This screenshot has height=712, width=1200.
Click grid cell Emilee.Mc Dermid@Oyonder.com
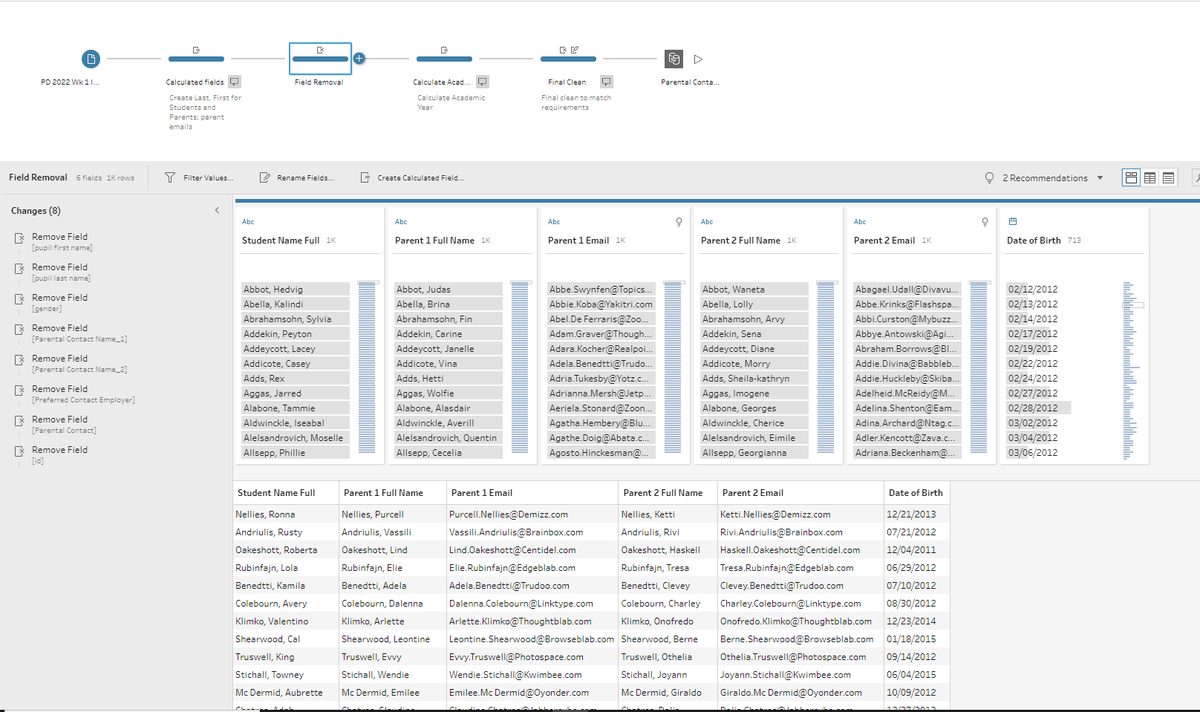532,693
